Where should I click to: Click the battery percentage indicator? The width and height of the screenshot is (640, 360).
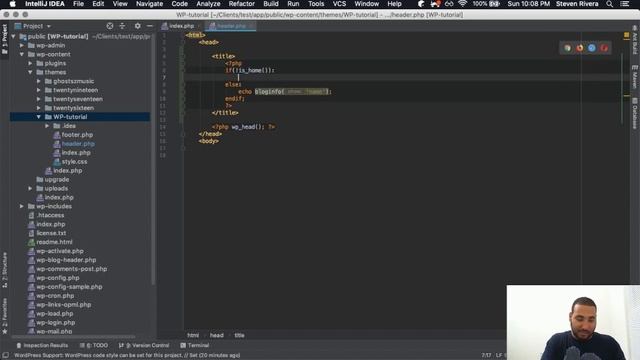[x=480, y=4]
